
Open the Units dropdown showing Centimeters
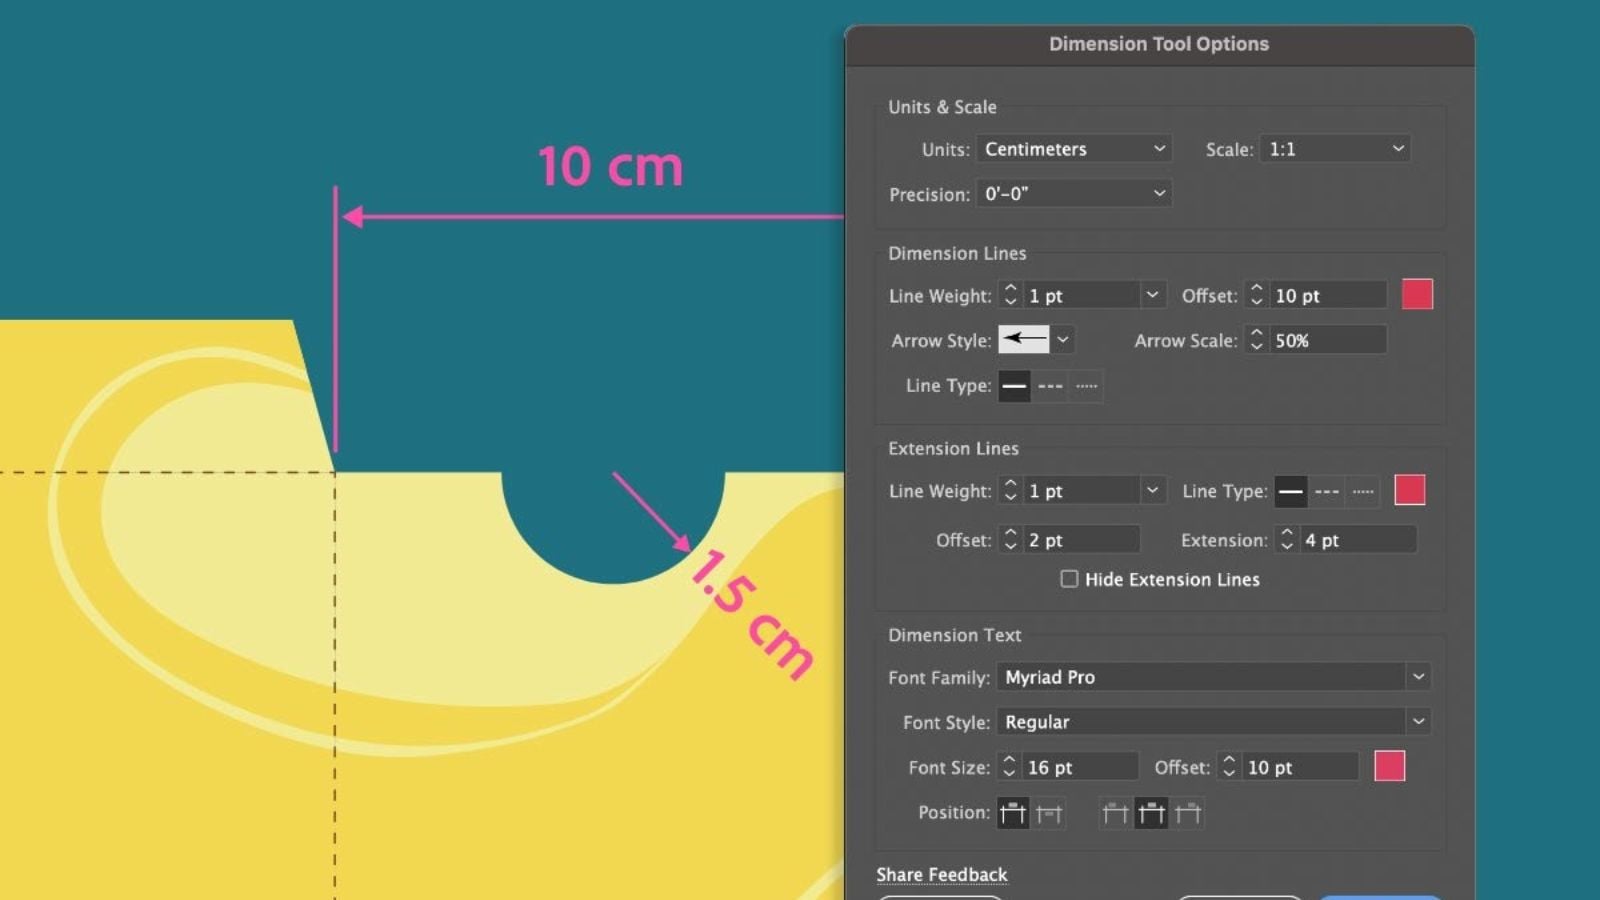coord(1074,149)
